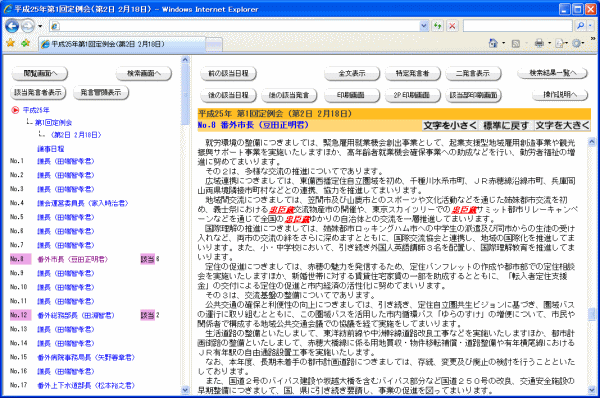Open a new blank tab
The image size is (600, 398).
(x=214, y=45)
